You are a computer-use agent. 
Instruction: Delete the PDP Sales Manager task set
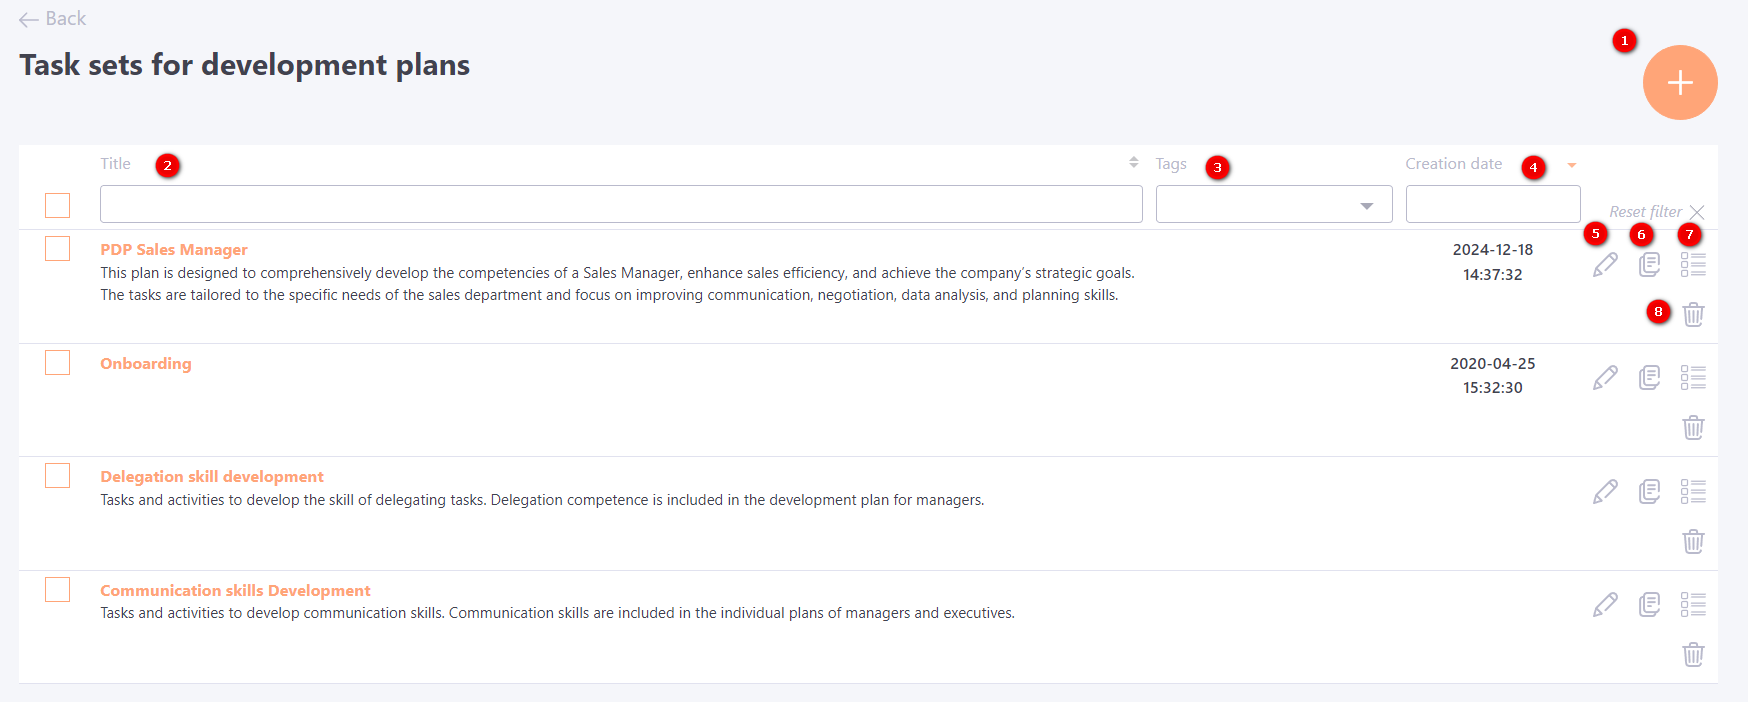[1693, 314]
